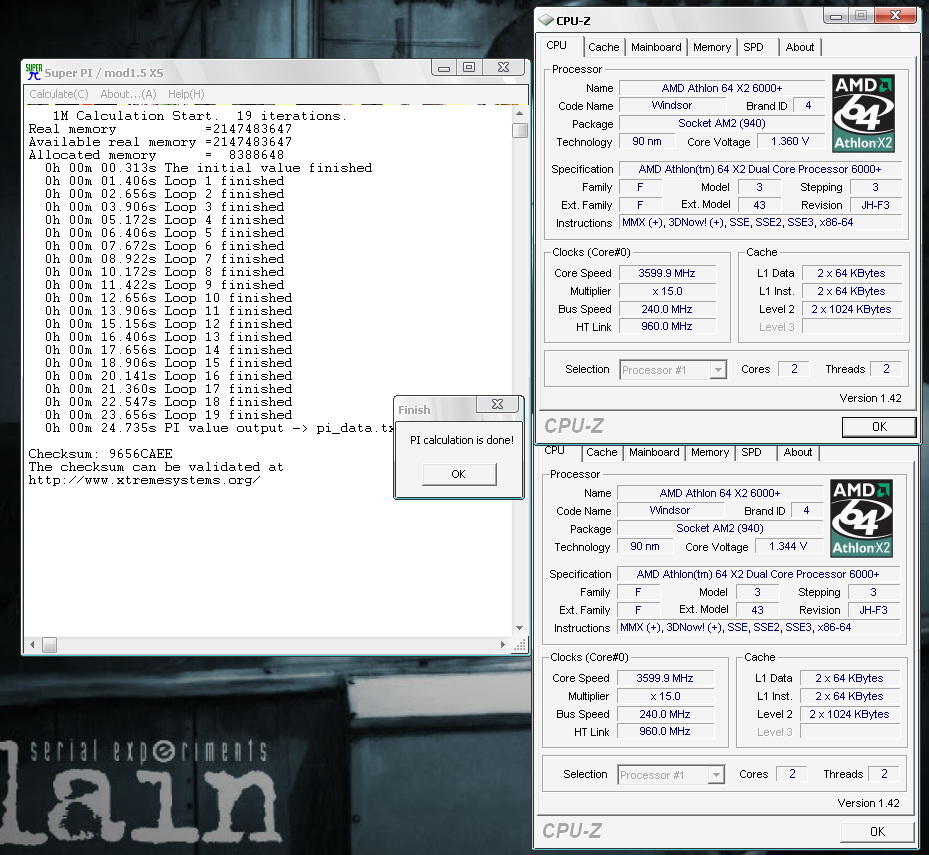
Task: Expand Processor #1 dropdown in top CPU-Z
Action: (x=718, y=370)
